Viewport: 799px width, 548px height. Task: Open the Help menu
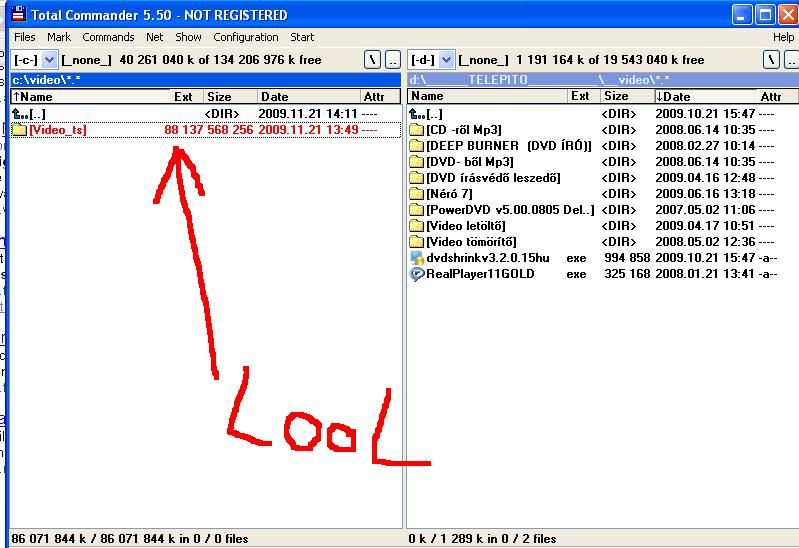pyautogui.click(x=783, y=37)
